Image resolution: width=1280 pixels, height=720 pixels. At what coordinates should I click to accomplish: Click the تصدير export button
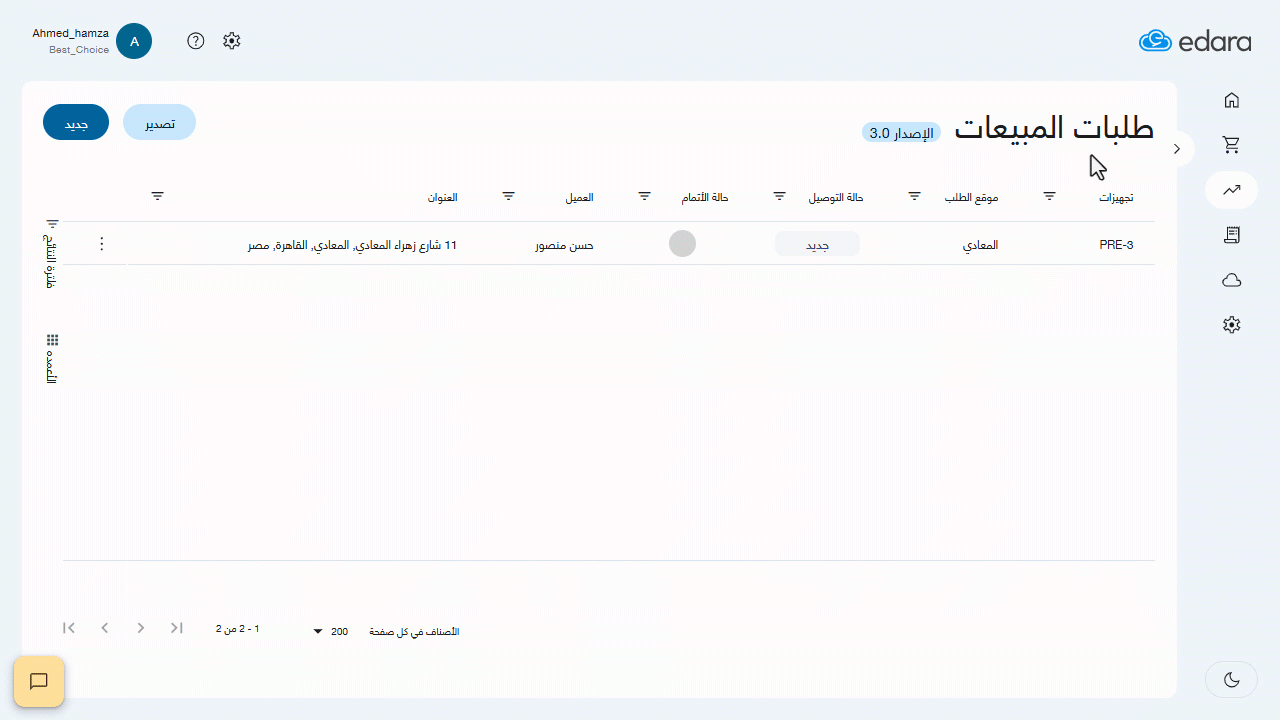(159, 122)
